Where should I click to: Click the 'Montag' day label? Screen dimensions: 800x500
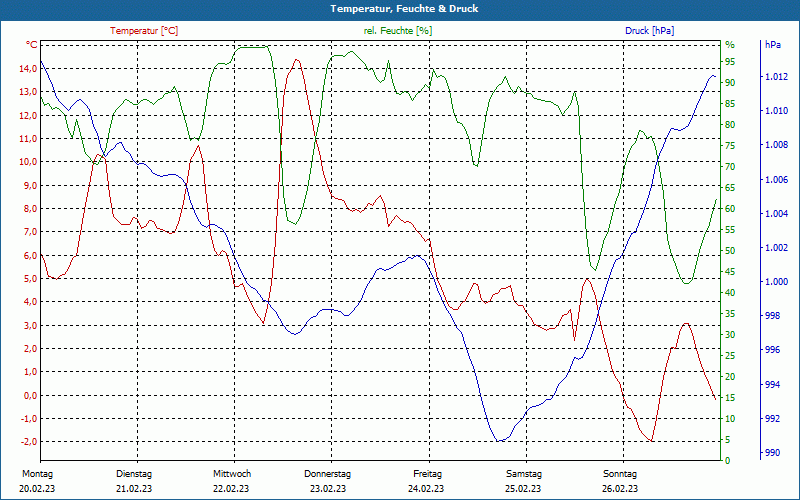tap(37, 474)
